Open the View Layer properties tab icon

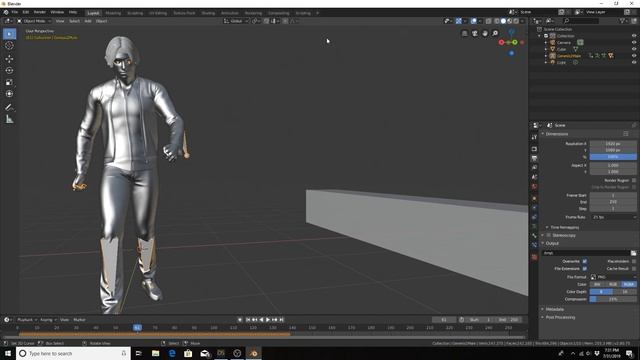534,167
